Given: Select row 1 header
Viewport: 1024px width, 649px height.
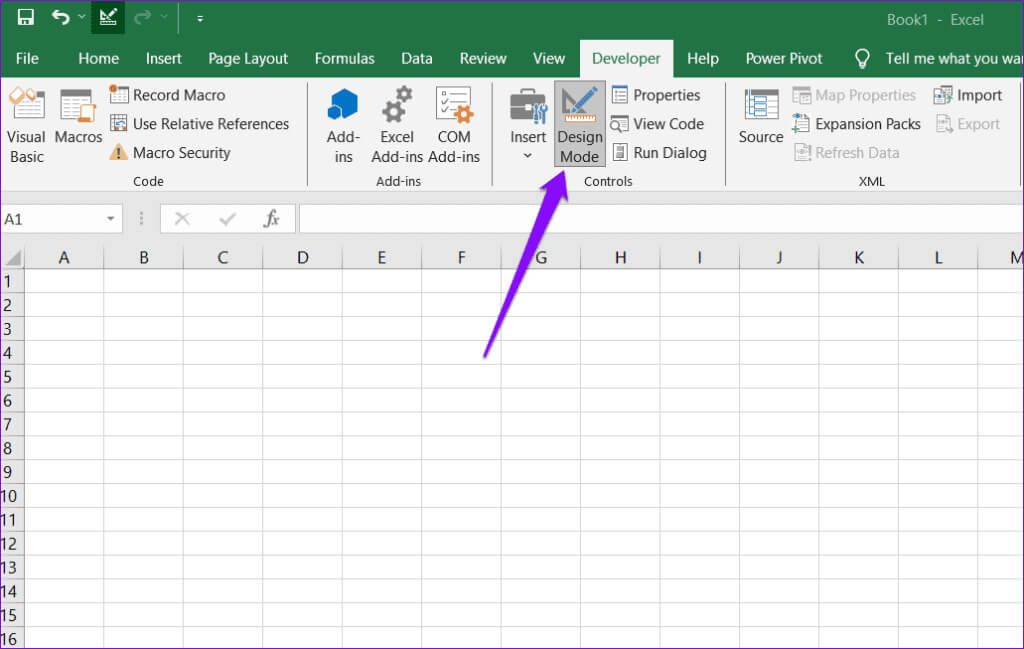Looking at the screenshot, I should pos(12,281).
